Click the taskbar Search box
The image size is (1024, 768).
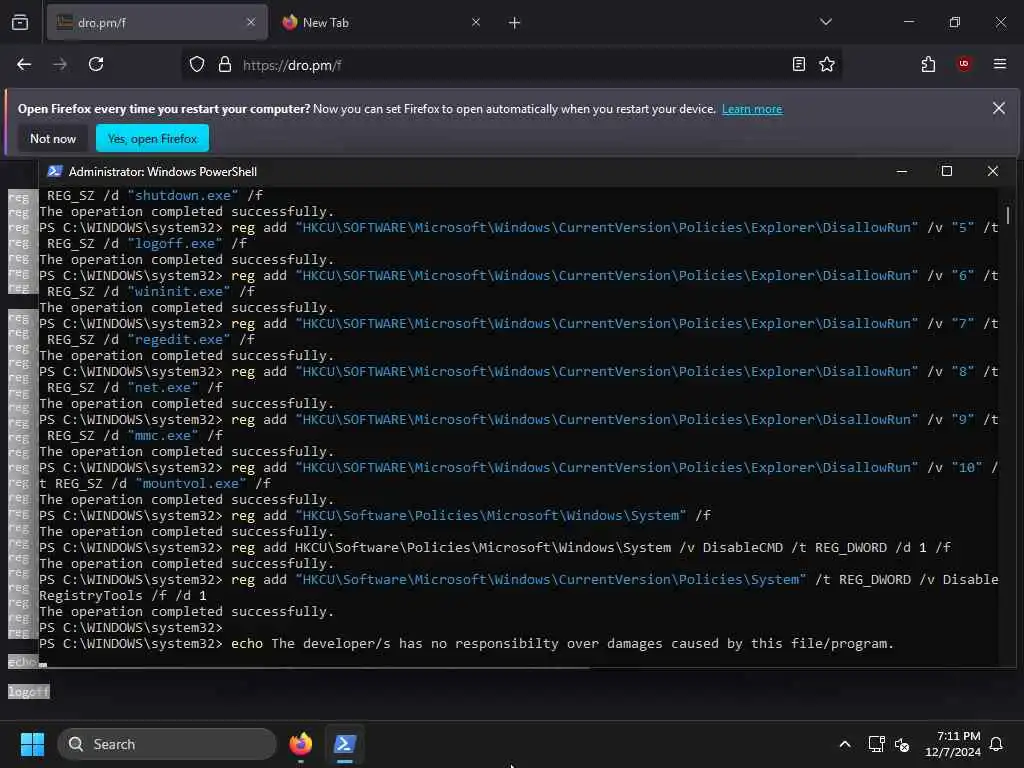coord(167,744)
